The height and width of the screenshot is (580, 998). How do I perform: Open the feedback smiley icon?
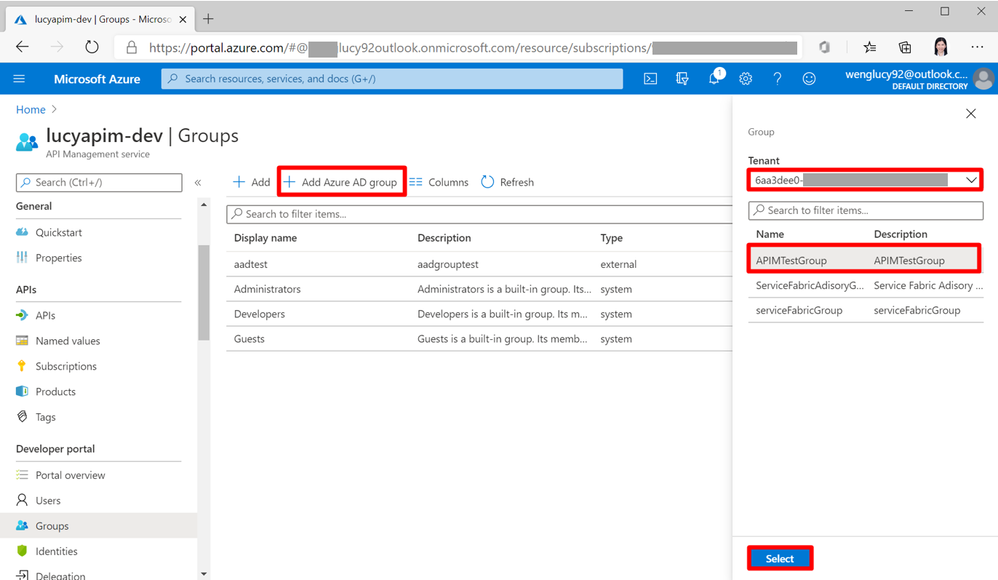pos(809,79)
